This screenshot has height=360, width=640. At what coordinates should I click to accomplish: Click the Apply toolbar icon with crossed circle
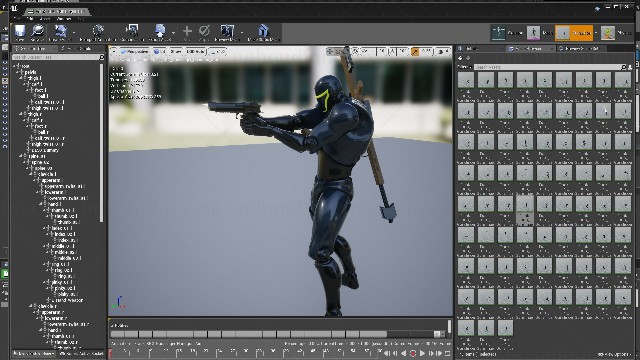(x=204, y=31)
